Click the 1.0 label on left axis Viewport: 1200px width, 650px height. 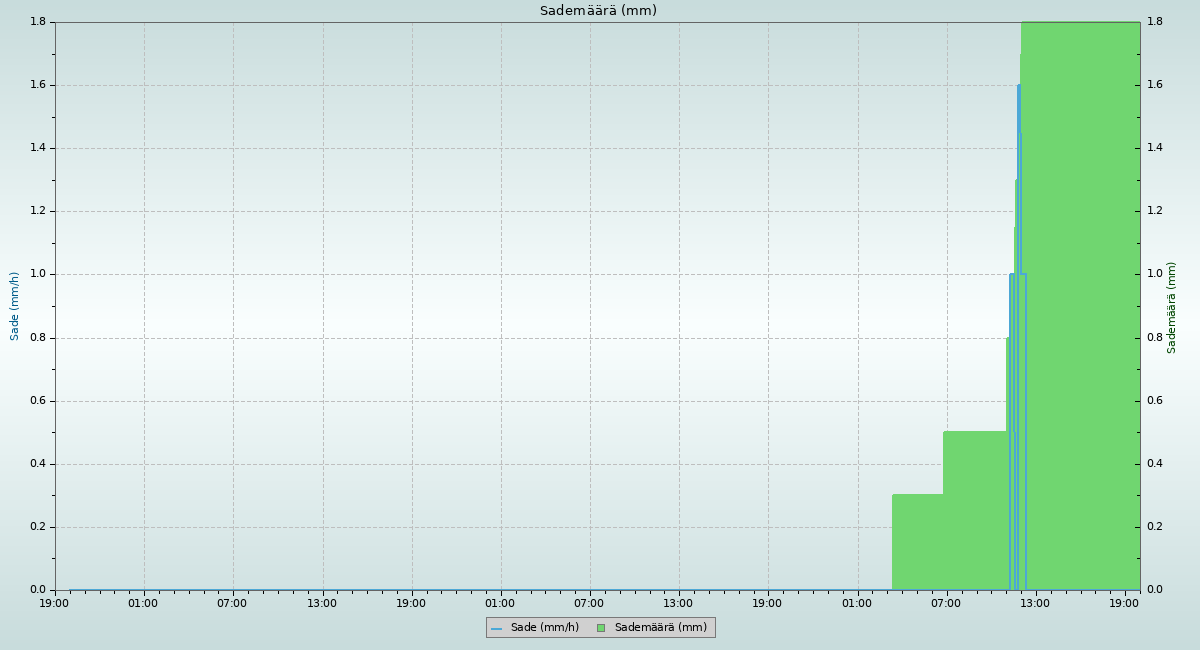tap(39, 274)
